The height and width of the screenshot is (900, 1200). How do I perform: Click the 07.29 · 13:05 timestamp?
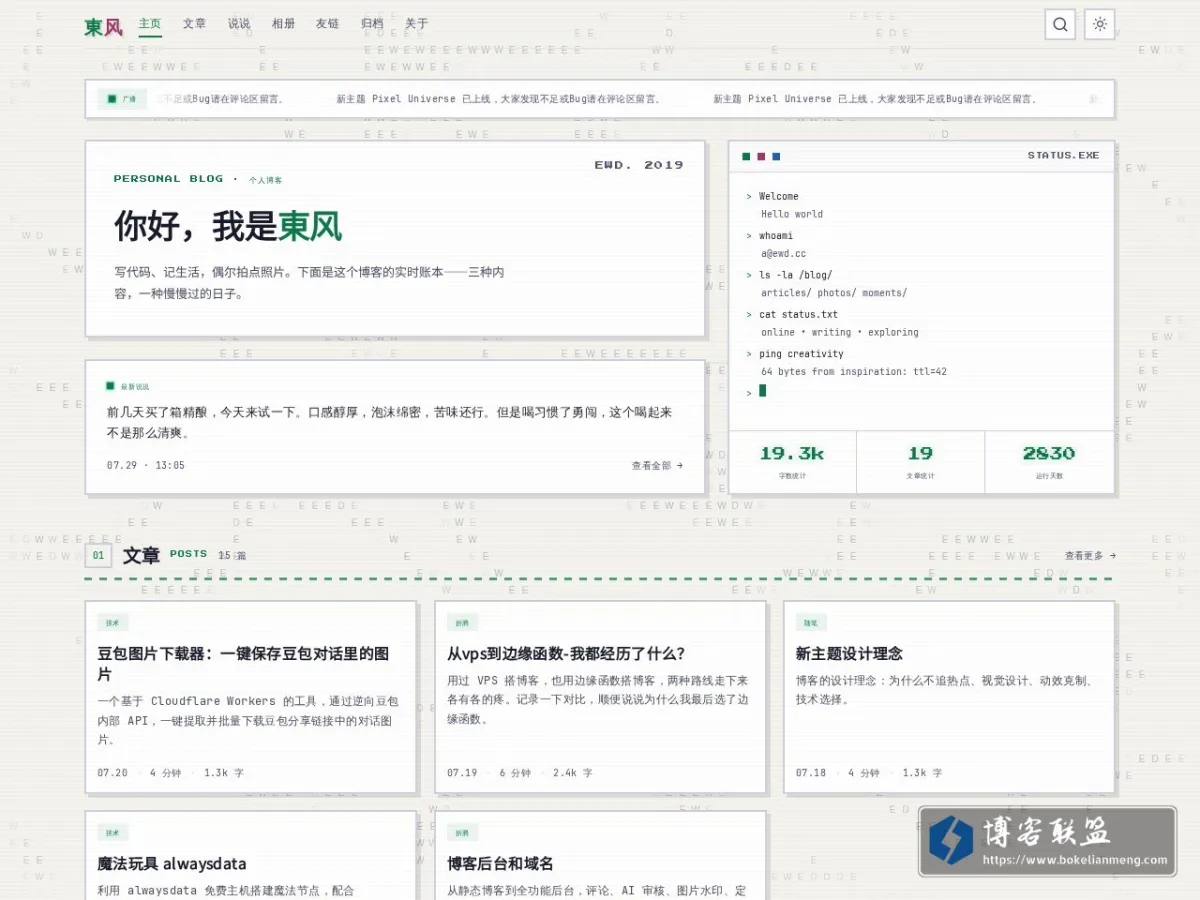point(146,465)
